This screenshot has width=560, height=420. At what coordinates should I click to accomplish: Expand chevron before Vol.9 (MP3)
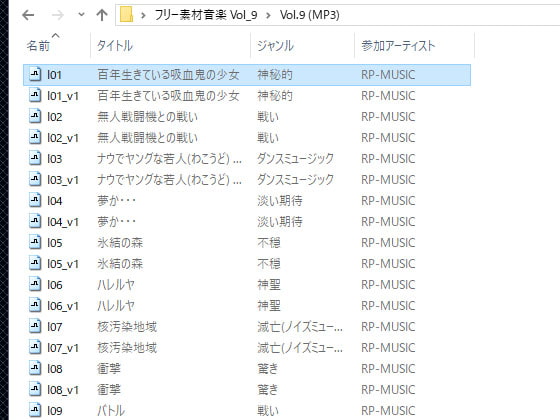(x=268, y=15)
